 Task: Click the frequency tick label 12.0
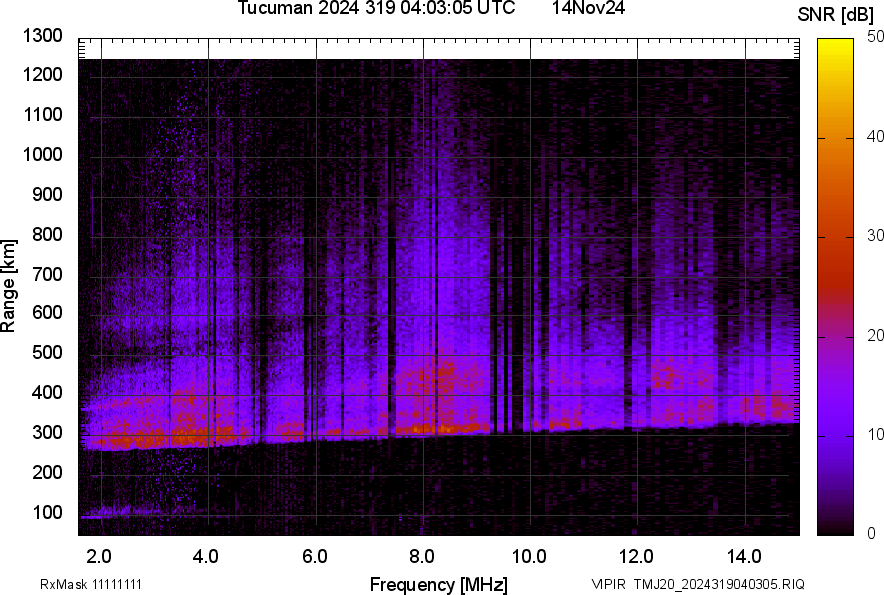coord(637,557)
